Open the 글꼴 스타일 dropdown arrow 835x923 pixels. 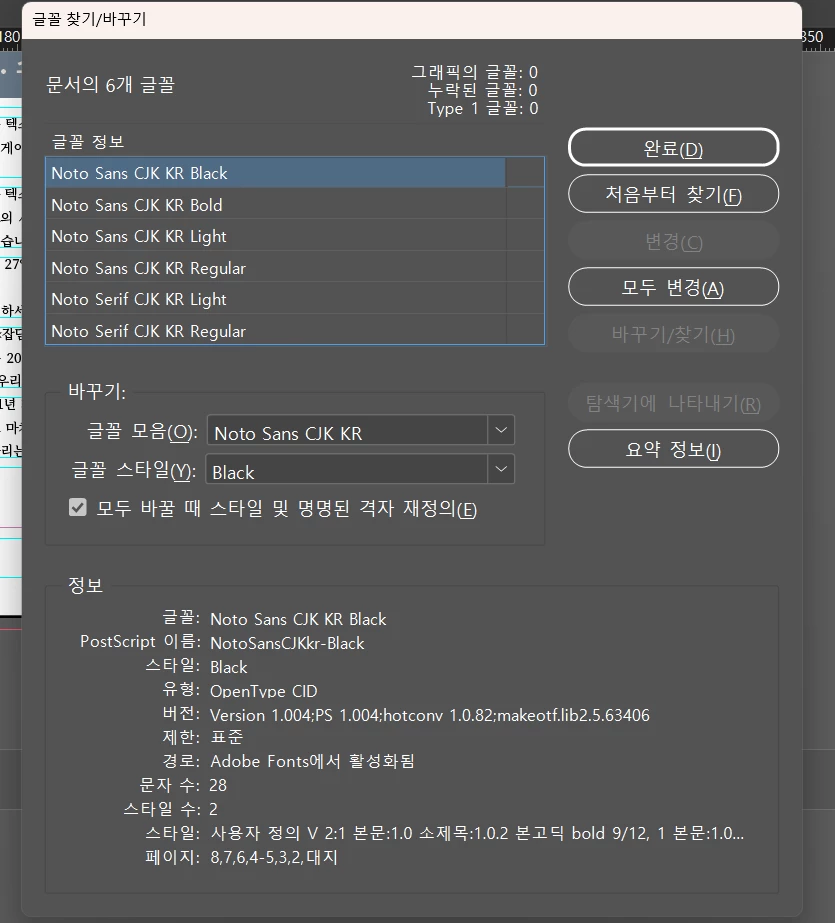click(x=501, y=469)
